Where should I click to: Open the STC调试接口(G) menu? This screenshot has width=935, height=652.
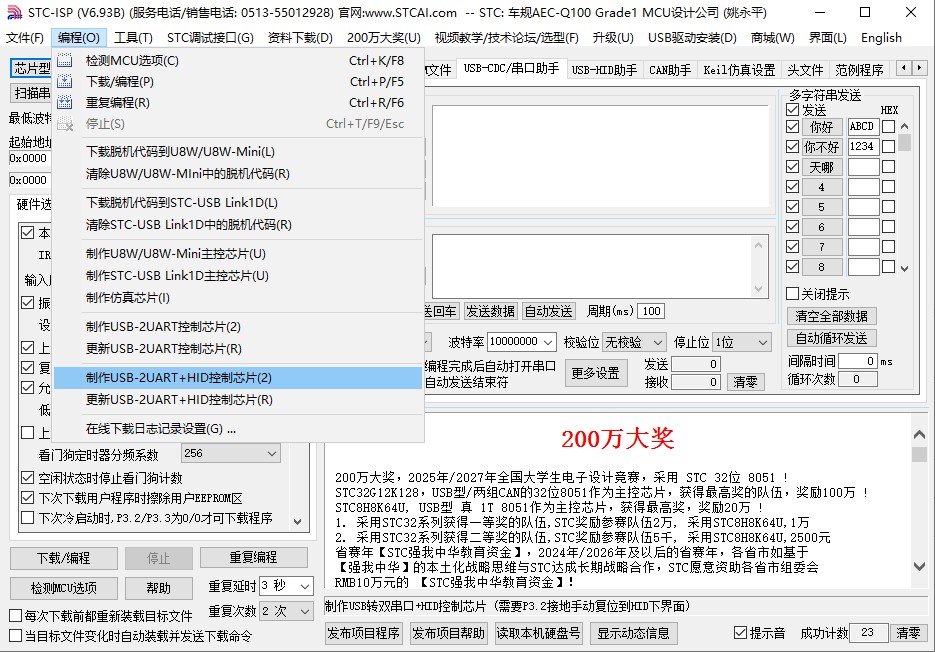(210, 38)
